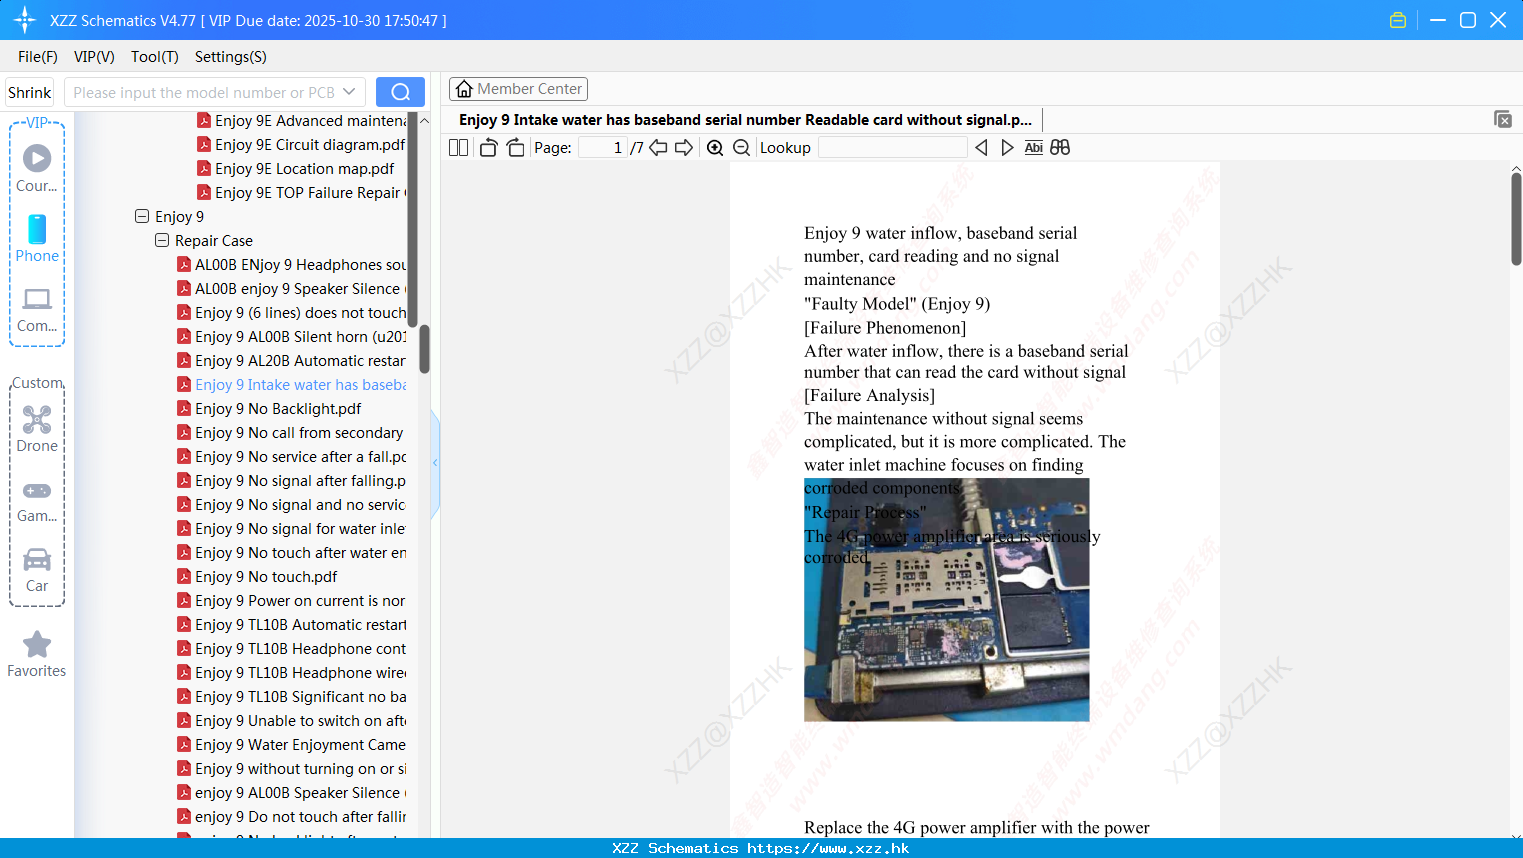Open Enjoy 9 TL10B Headphone control file
Viewport: 1523px width, 858px height.
291,648
